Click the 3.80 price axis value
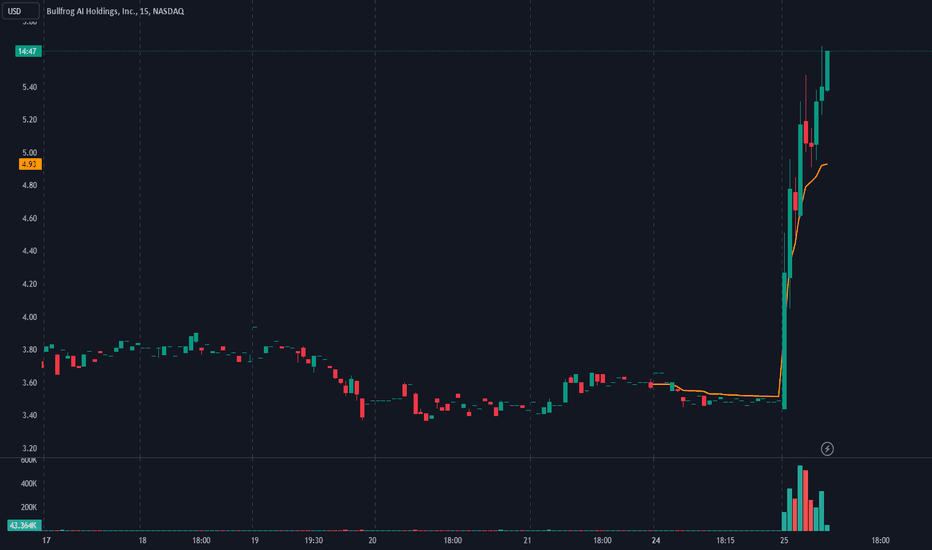Image resolution: width=932 pixels, height=550 pixels. point(30,350)
